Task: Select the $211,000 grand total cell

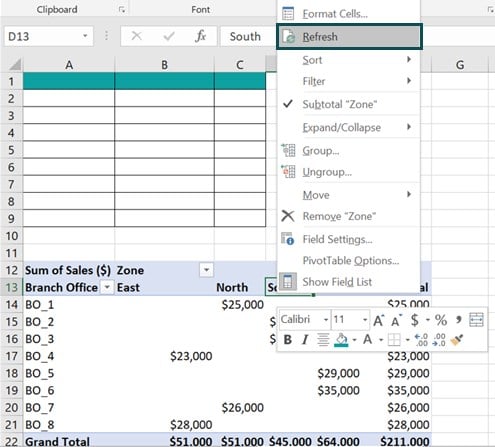Action: pyautogui.click(x=397, y=441)
